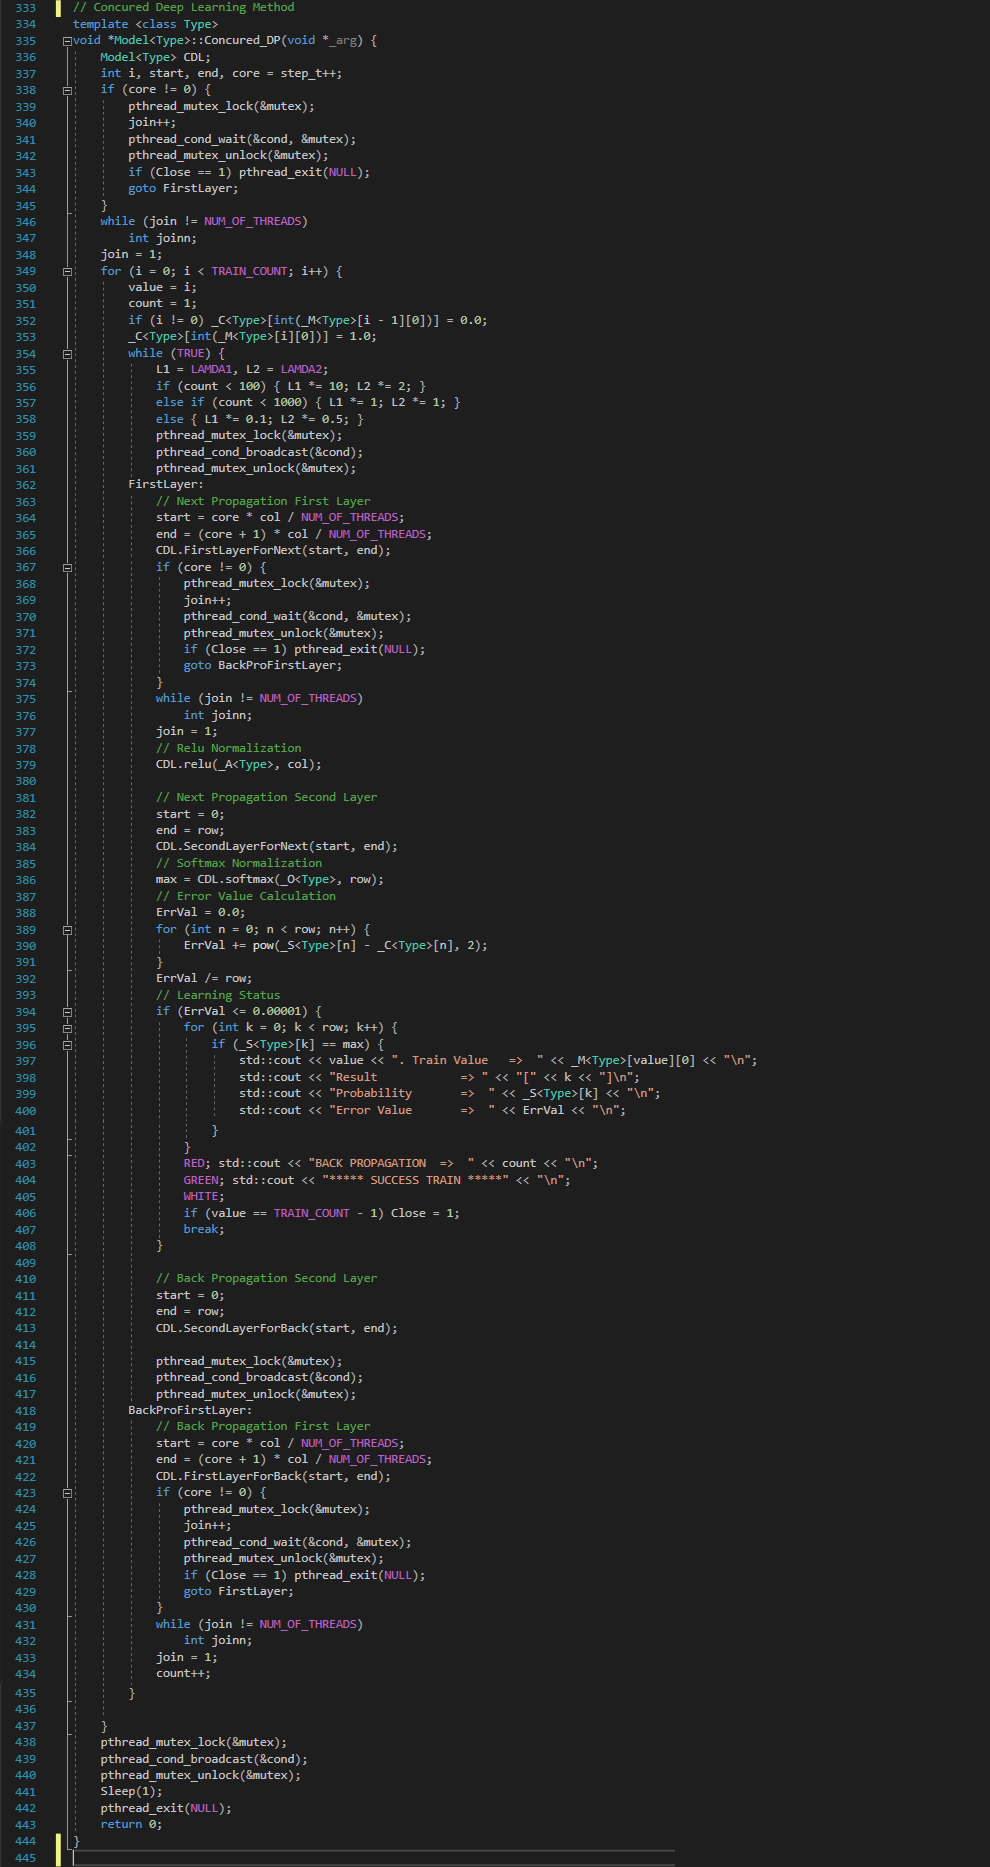Collapse the Concured_DP function at line 335
Image resolution: width=990 pixels, height=1867 pixels.
67,41
